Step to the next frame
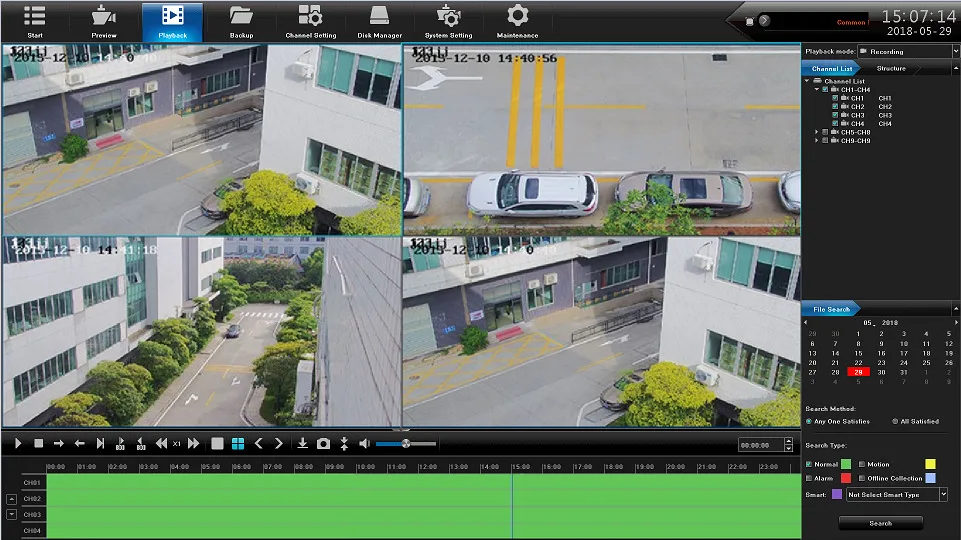 [x=100, y=443]
